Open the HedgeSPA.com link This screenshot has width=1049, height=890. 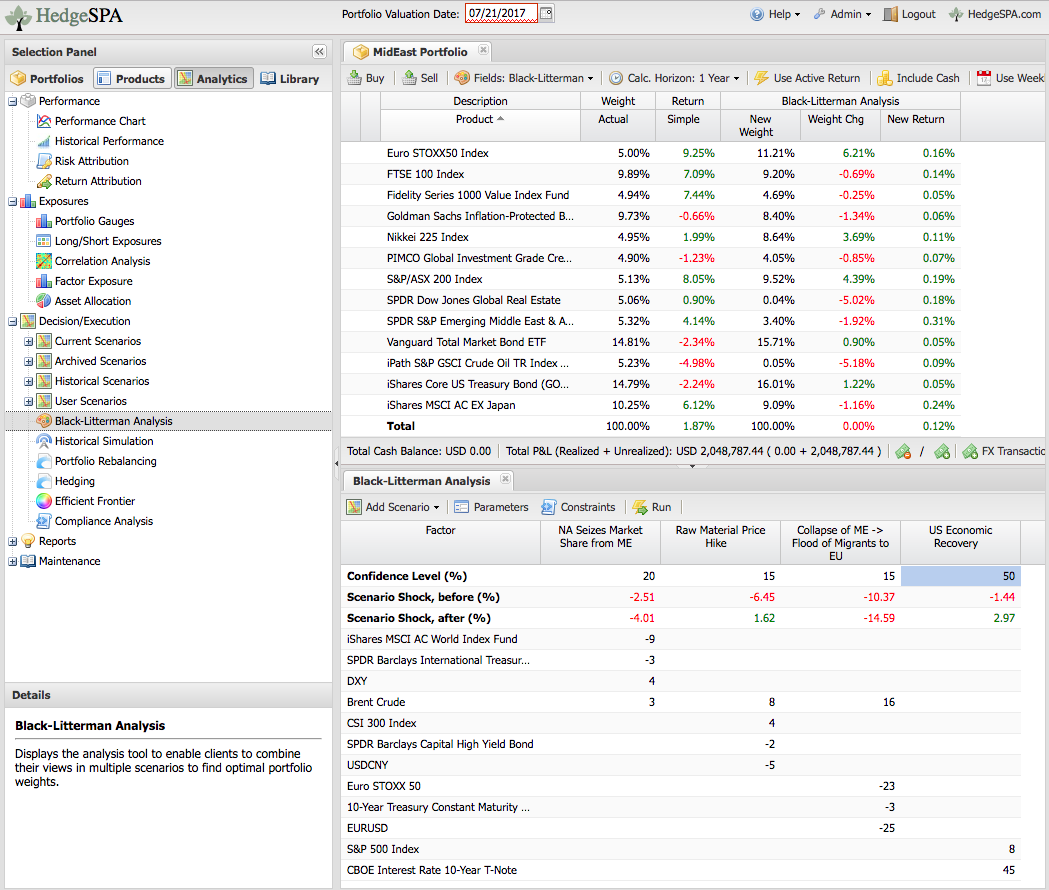coord(995,14)
